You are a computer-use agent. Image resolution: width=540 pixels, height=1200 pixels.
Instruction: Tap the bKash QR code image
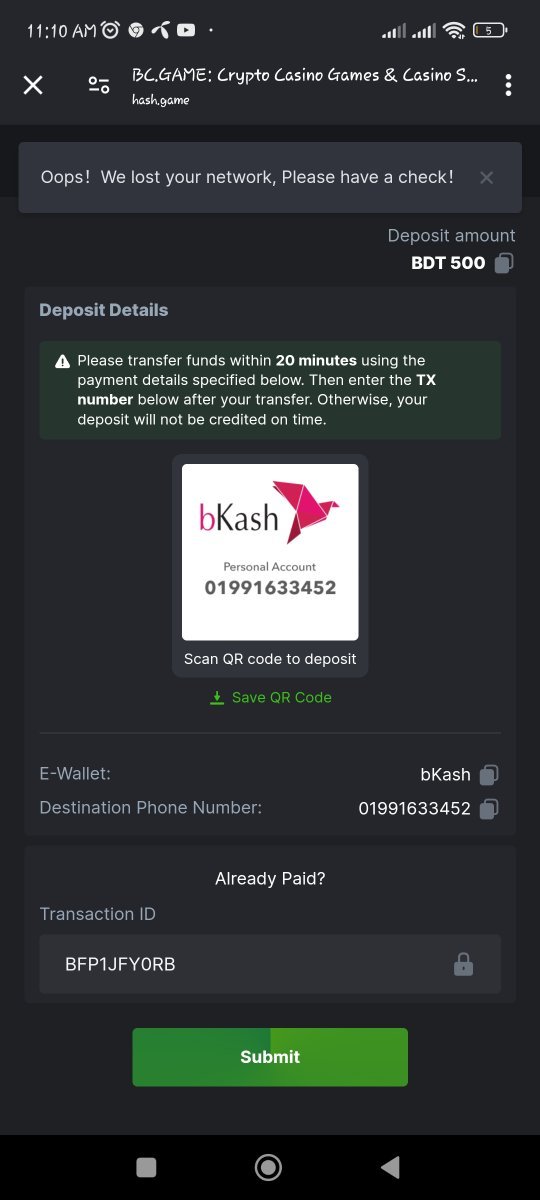[270, 552]
